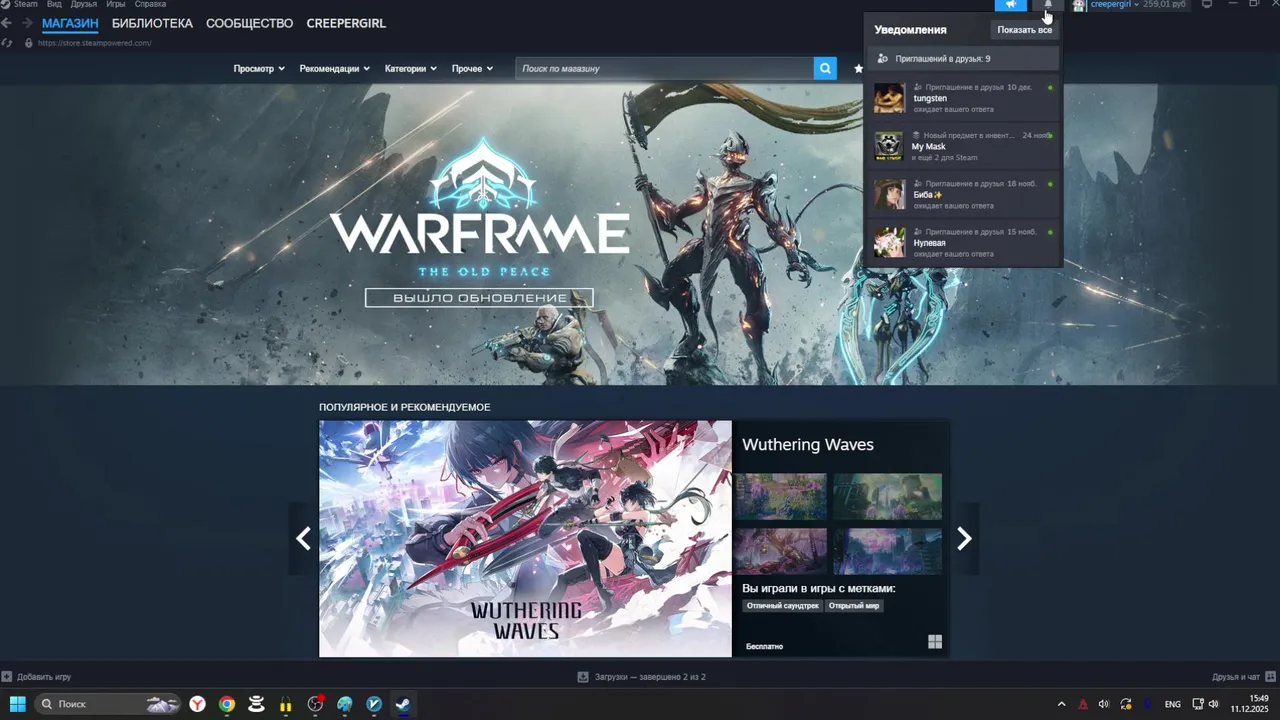Click the Показать все button
1280x720 pixels.
[1024, 30]
